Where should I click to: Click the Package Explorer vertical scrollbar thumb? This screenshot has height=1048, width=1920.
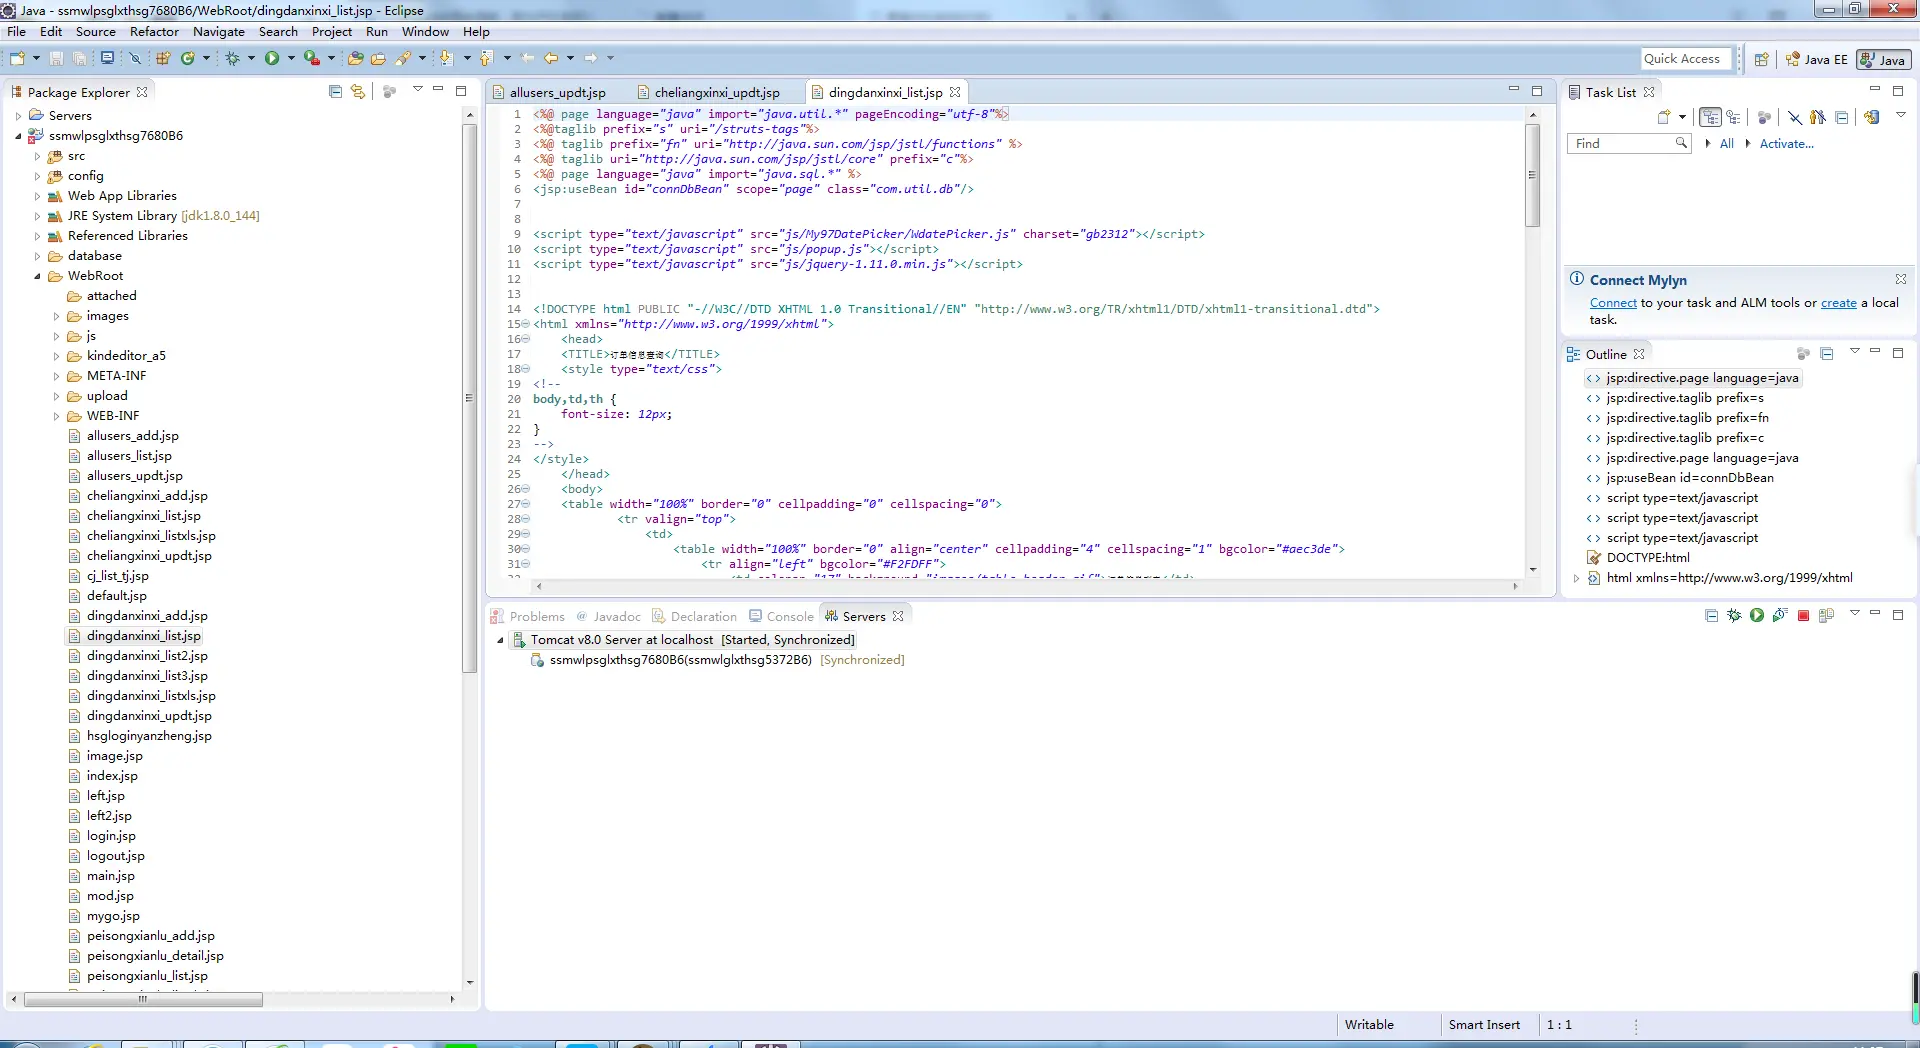(x=468, y=398)
